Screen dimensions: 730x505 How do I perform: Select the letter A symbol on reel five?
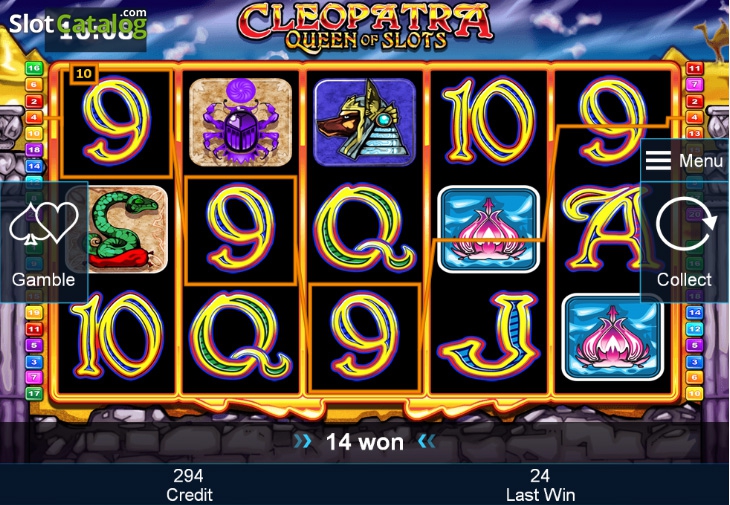click(603, 229)
